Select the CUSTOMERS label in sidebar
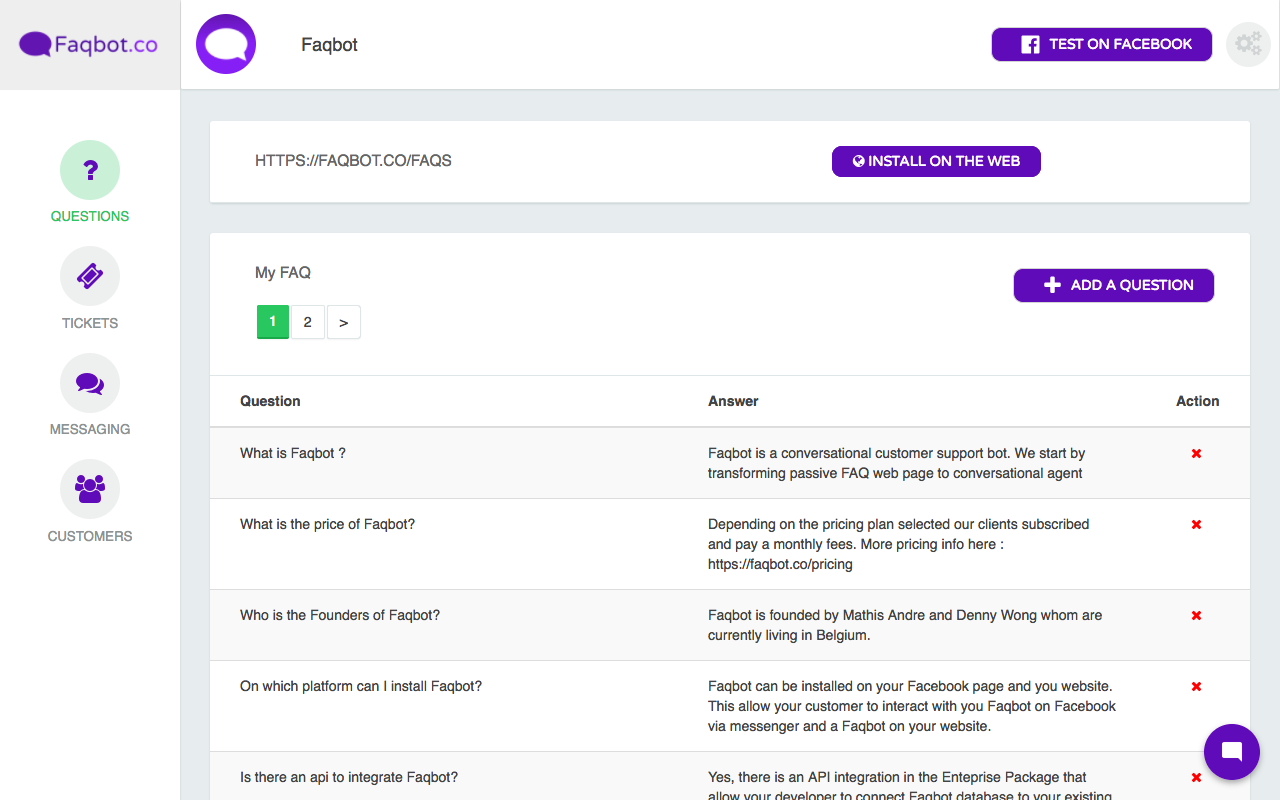1280x800 pixels. [x=90, y=536]
